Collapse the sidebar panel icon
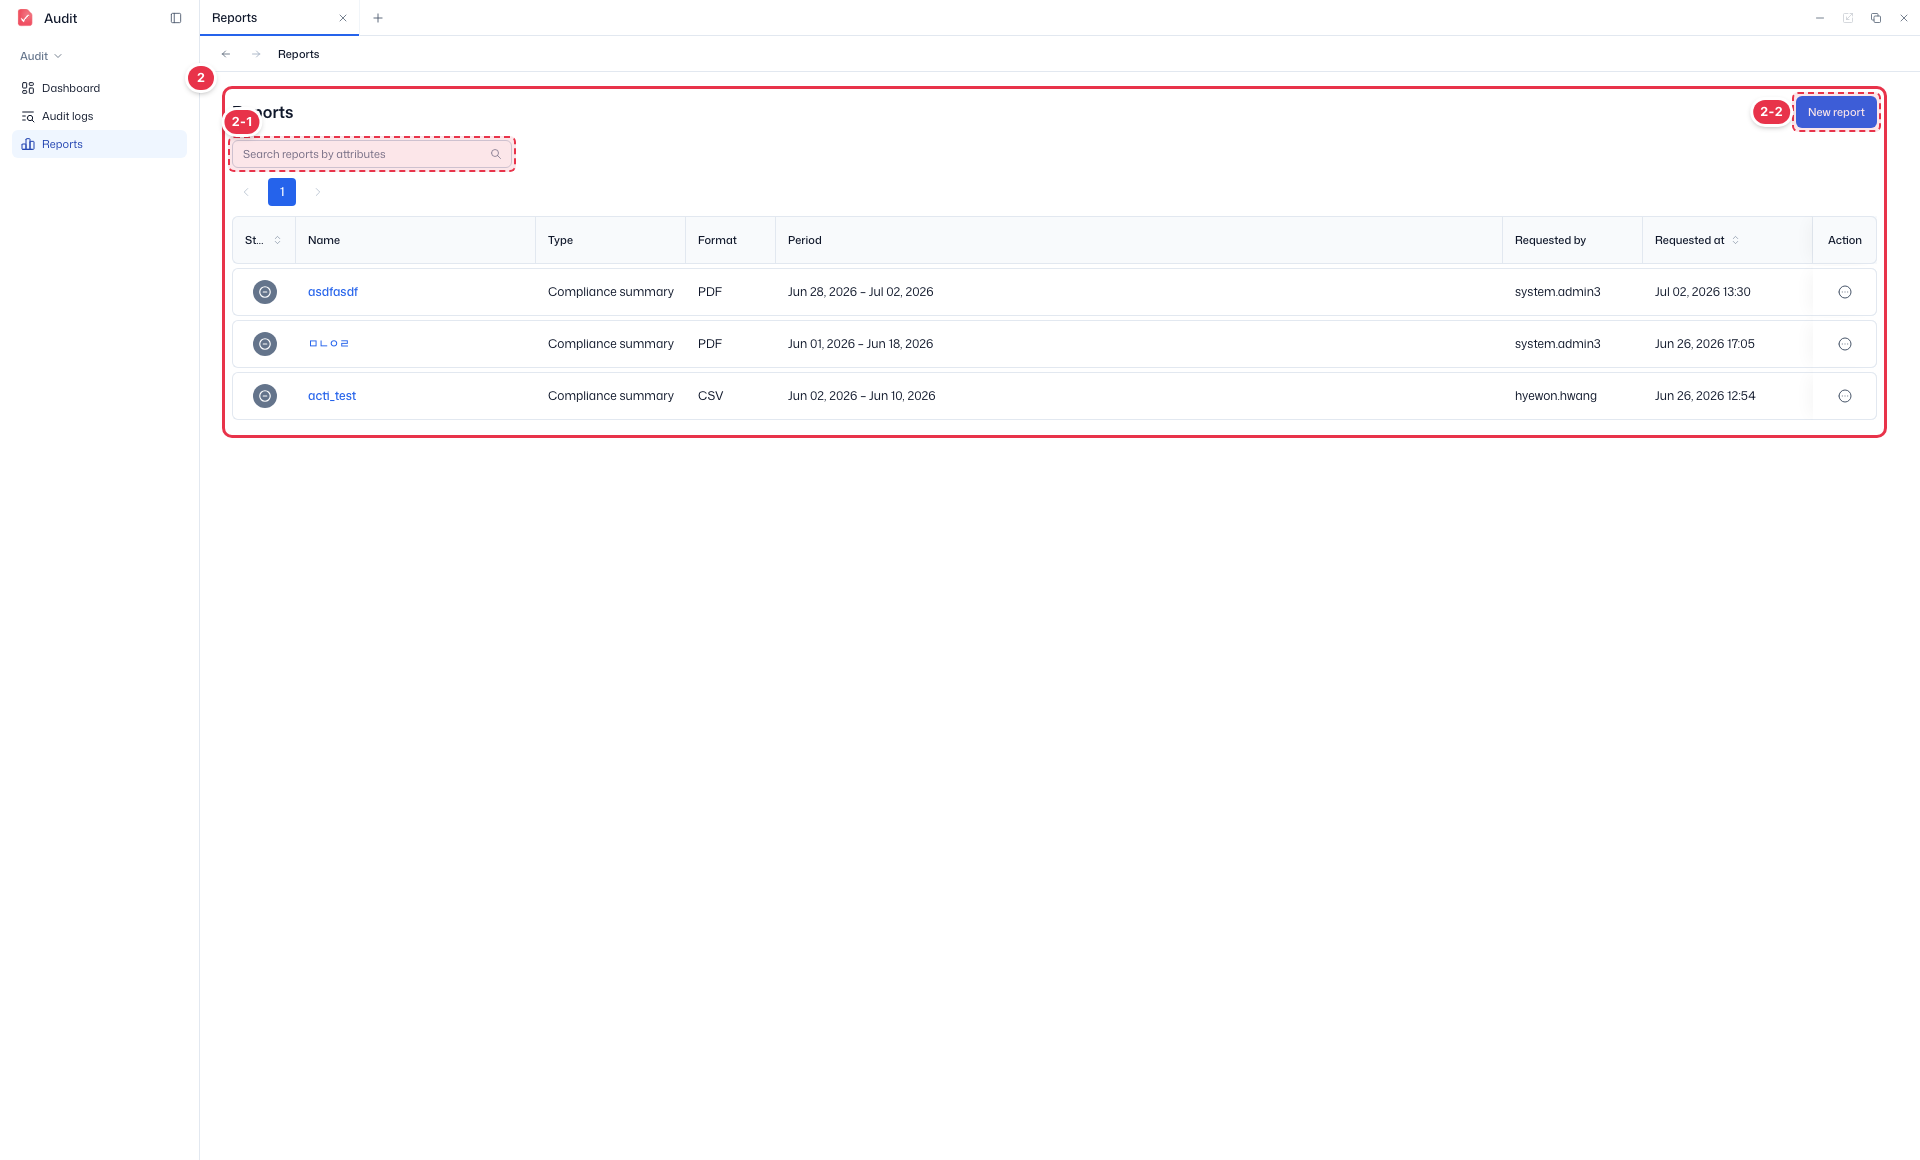This screenshot has height=1160, width=1920. tap(176, 18)
